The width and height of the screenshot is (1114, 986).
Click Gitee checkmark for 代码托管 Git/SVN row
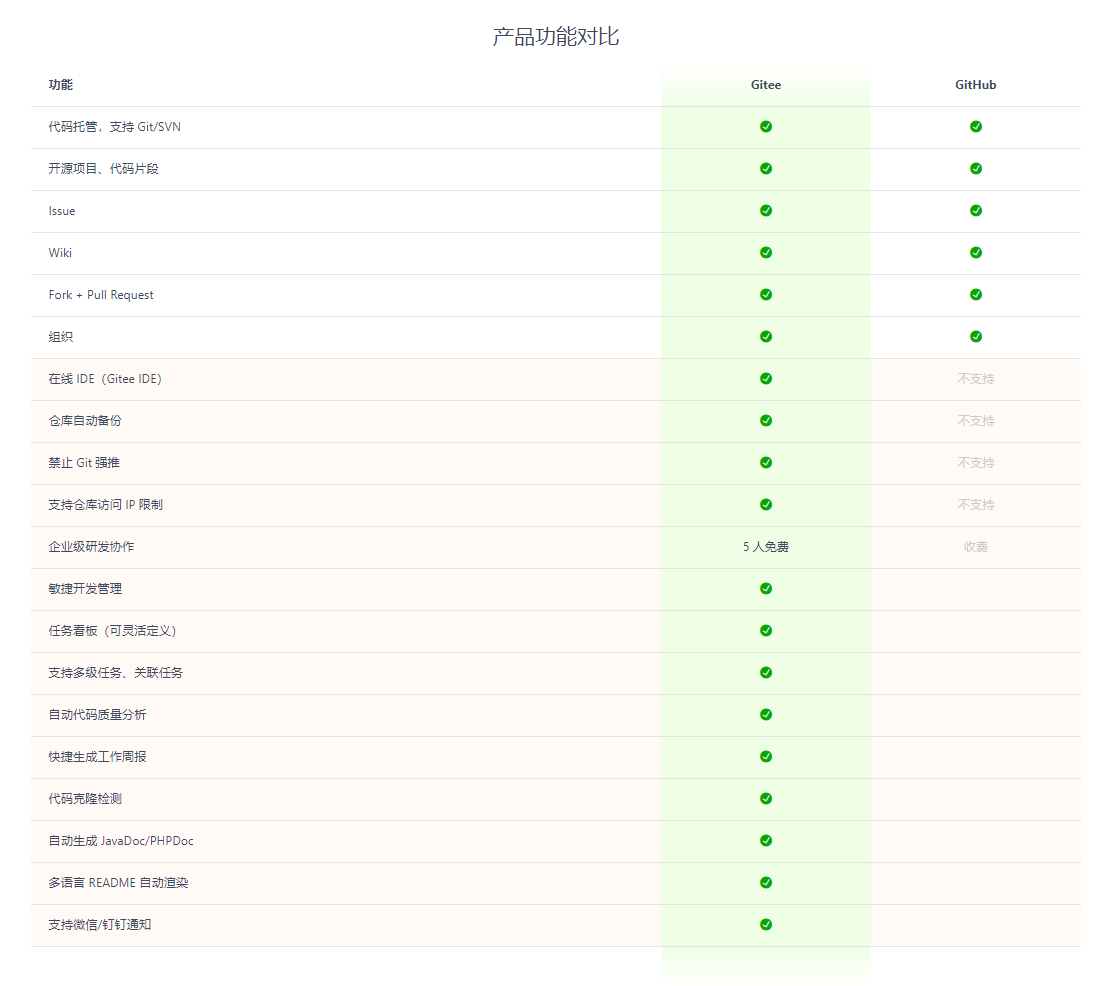click(766, 126)
